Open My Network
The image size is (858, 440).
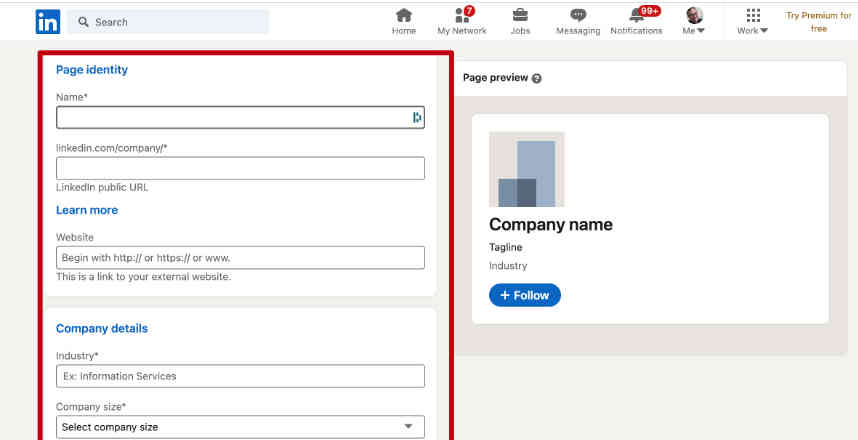click(x=462, y=22)
